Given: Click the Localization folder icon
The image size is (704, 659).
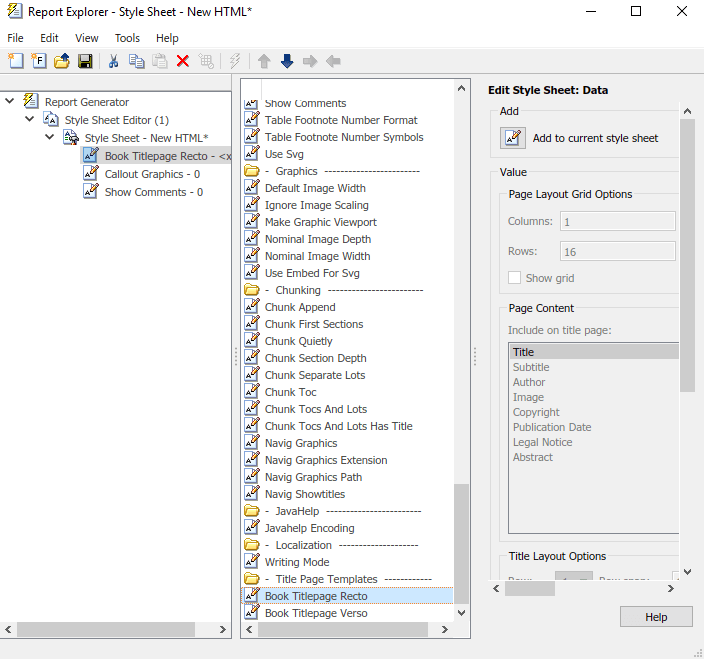Looking at the screenshot, I should coord(252,545).
